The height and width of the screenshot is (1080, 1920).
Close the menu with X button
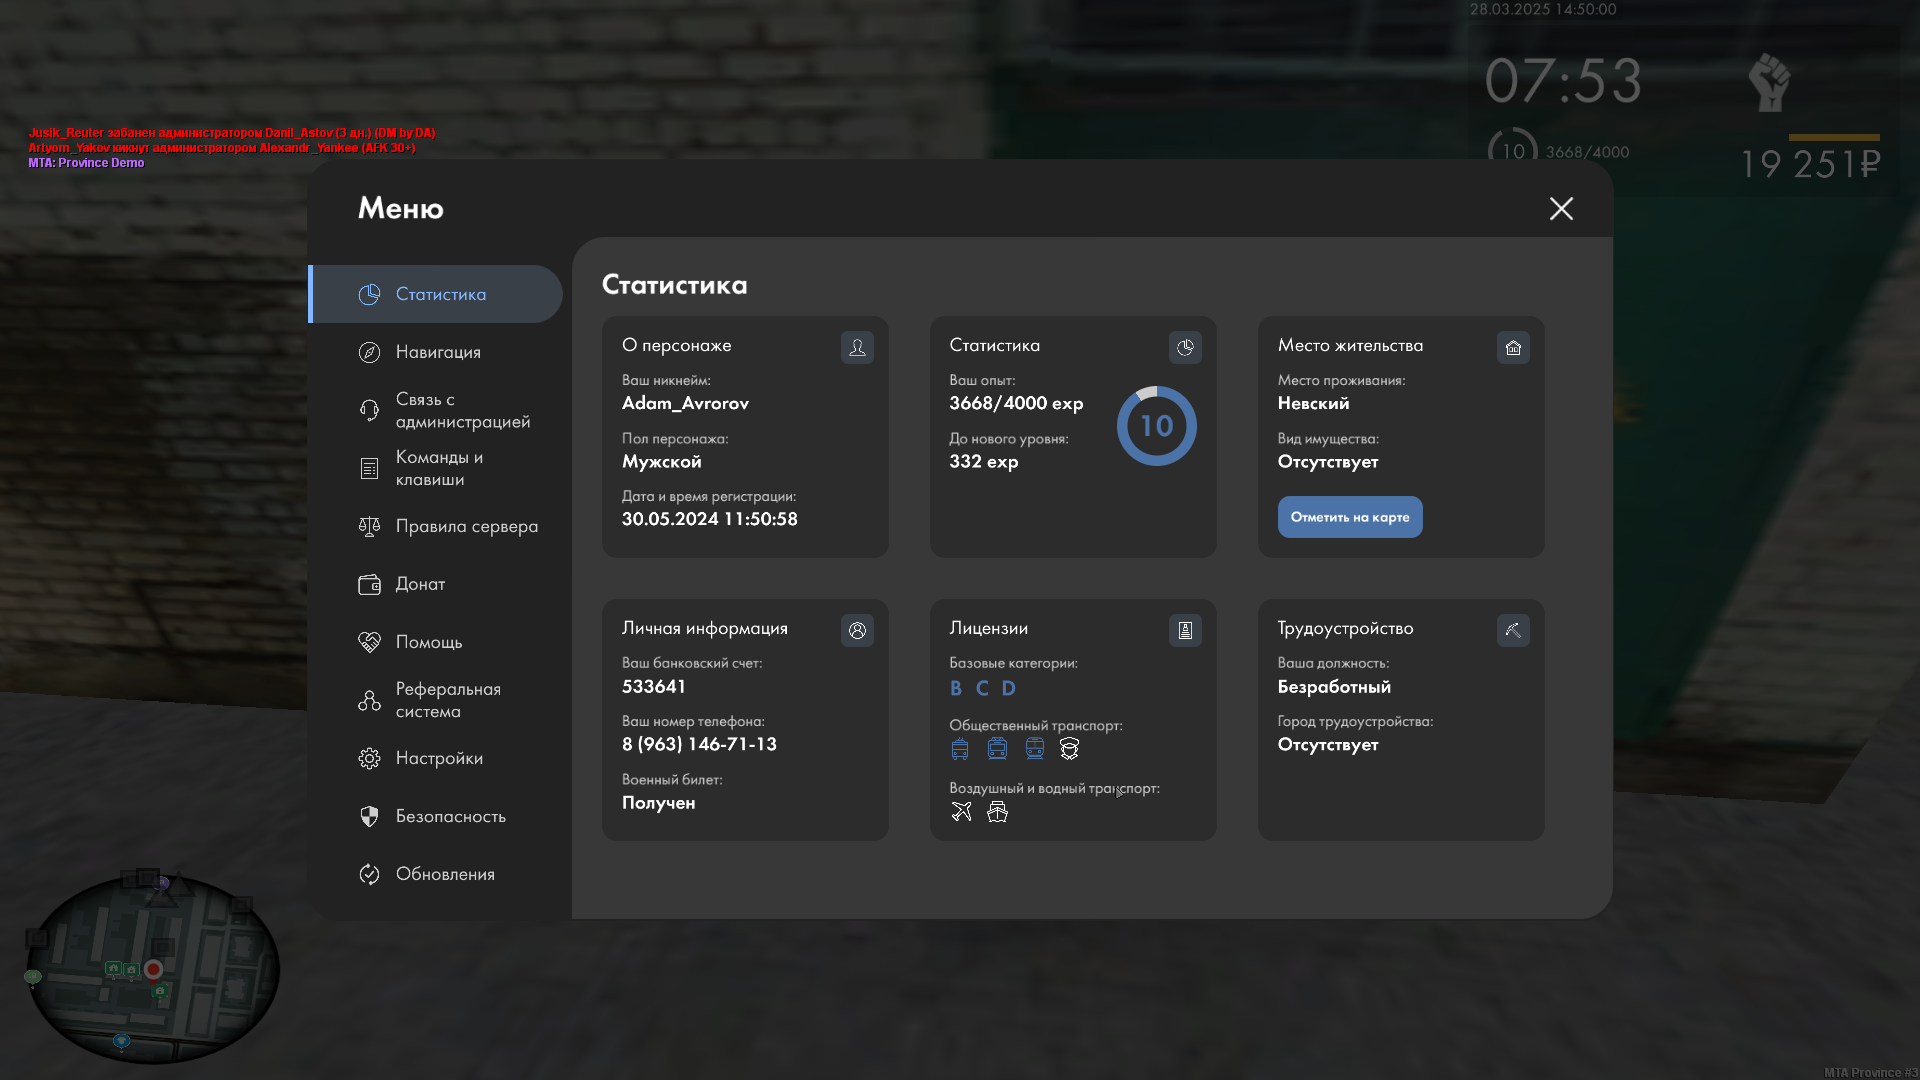pos(1561,208)
